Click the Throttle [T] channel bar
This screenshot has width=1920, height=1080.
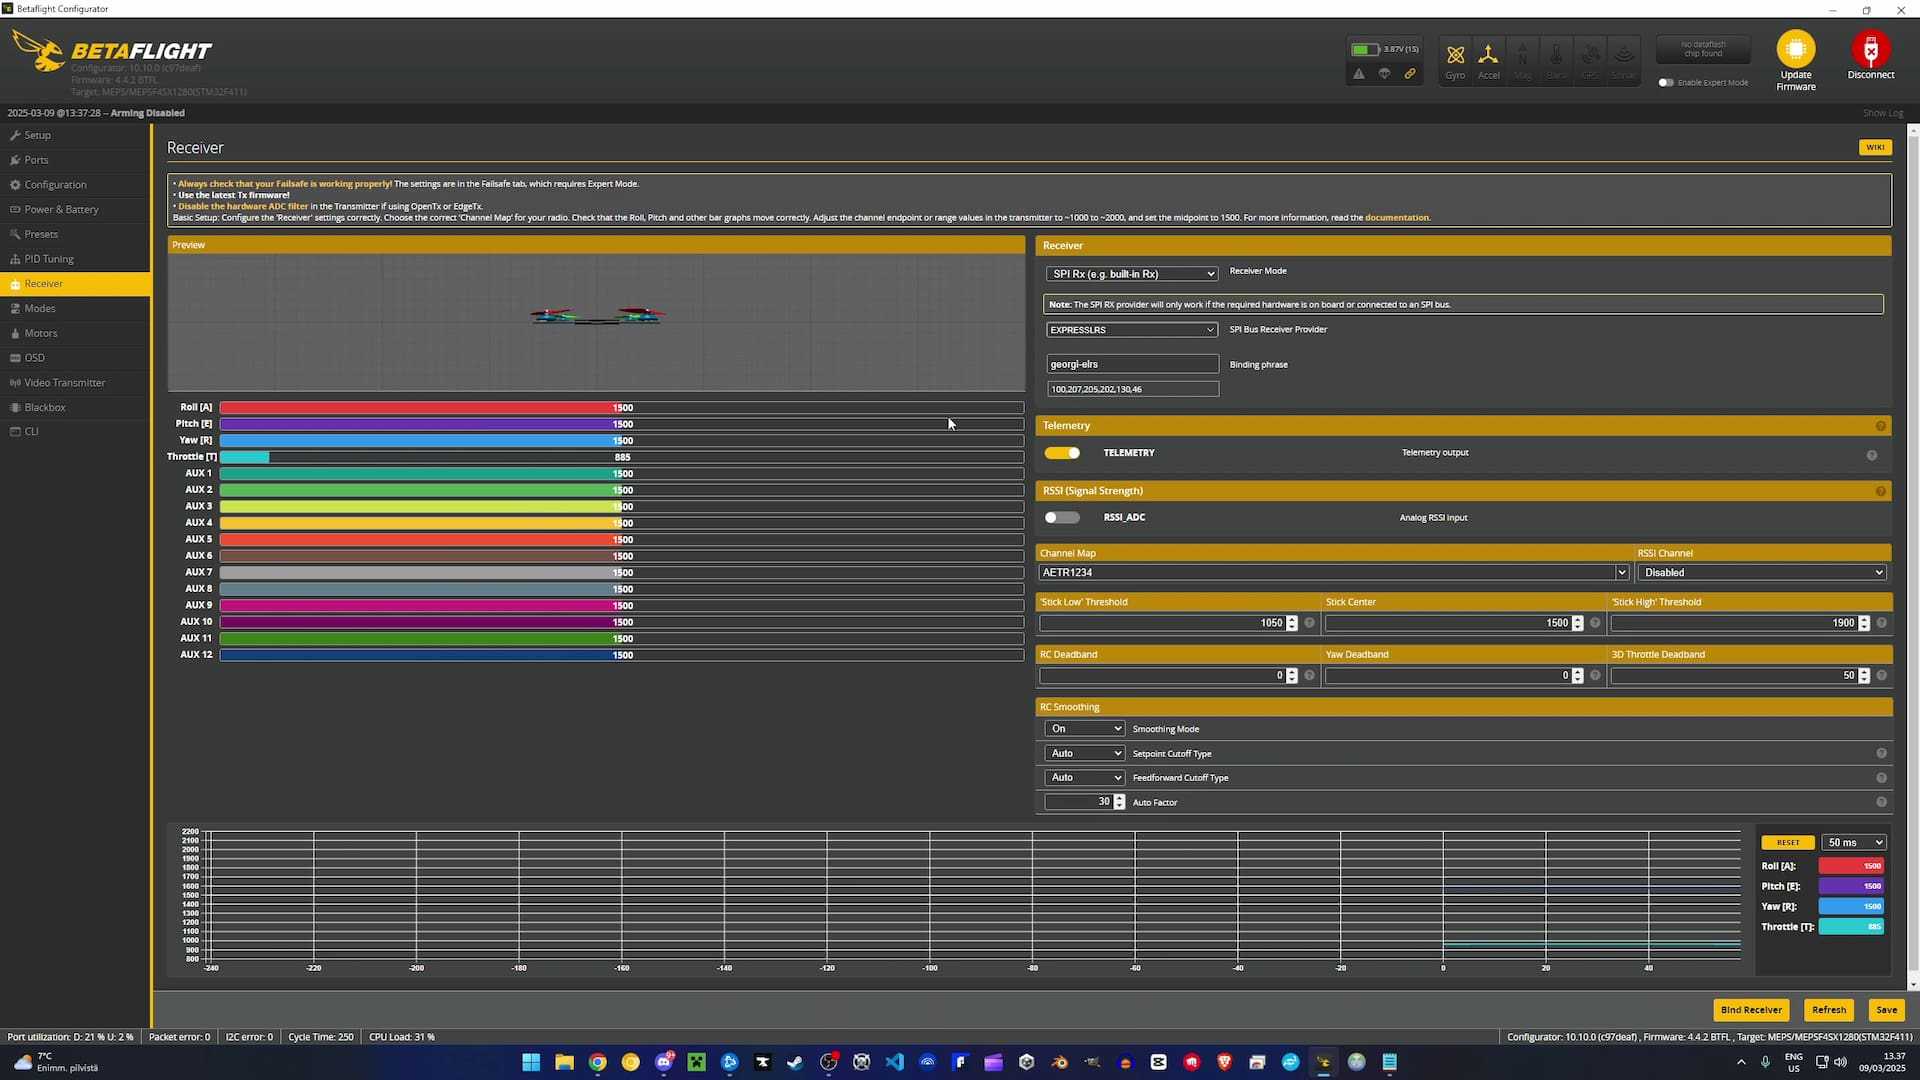point(622,457)
